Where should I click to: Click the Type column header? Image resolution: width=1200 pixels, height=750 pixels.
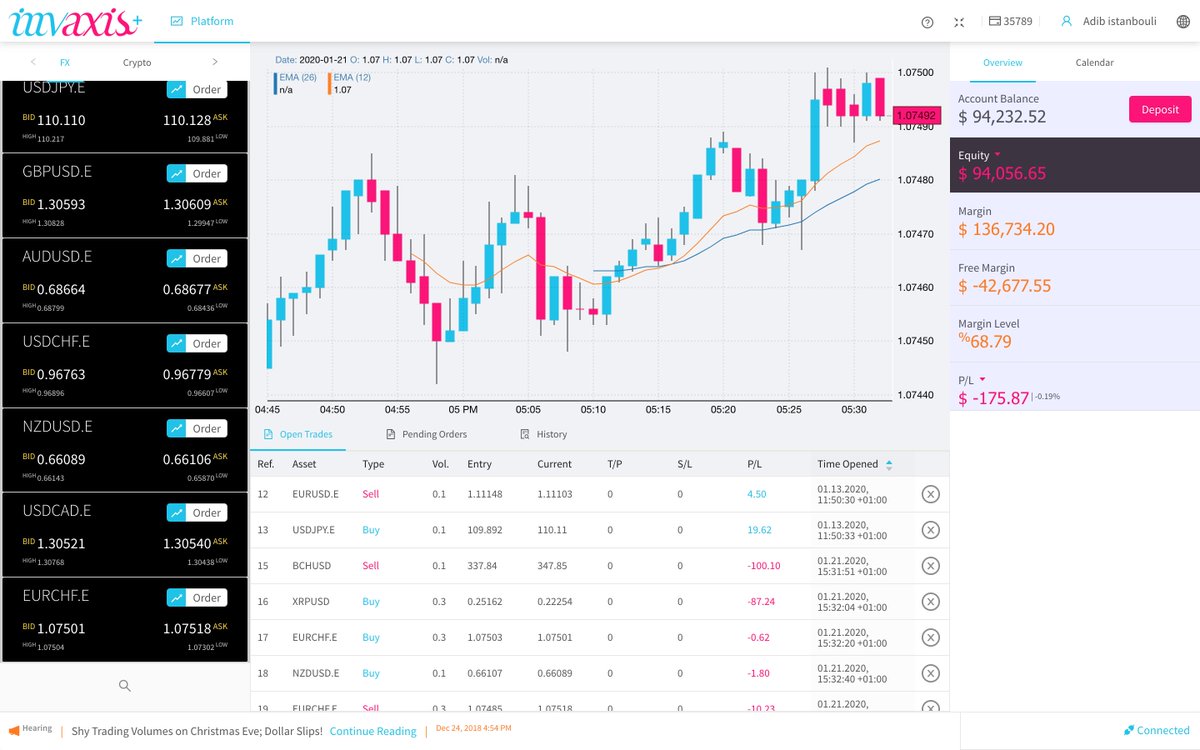[x=373, y=464]
